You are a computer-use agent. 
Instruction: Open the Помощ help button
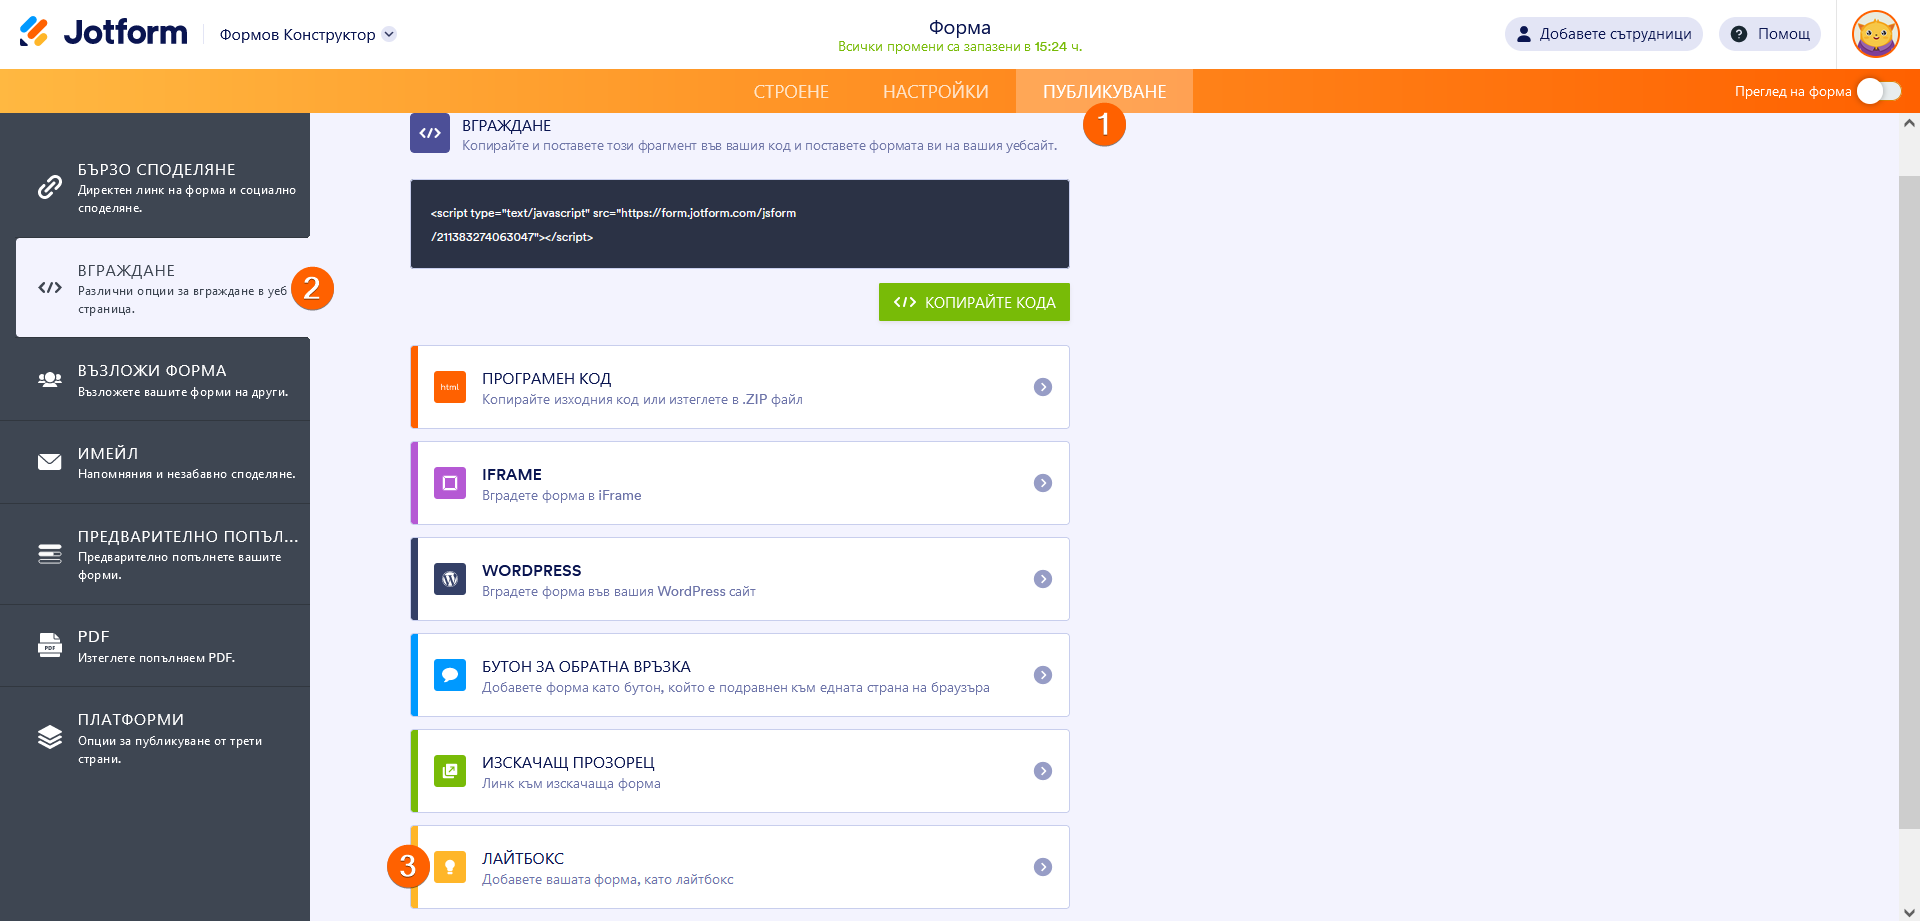click(x=1770, y=34)
